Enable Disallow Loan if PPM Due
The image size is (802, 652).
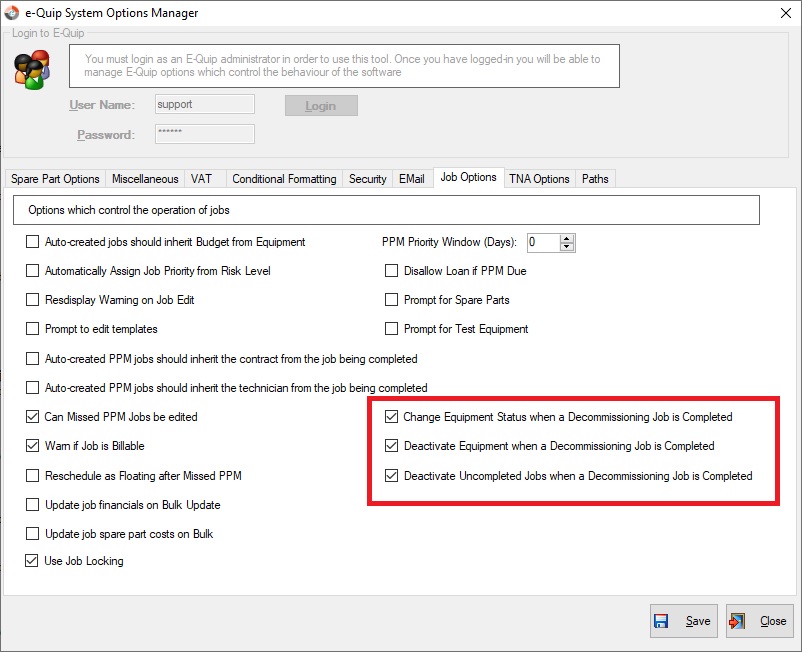click(391, 271)
